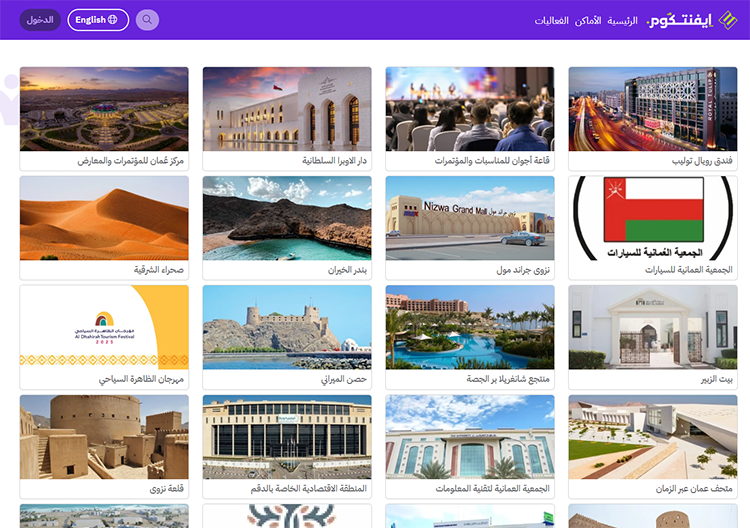This screenshot has width=750, height=528.
Task: Click the الدخول login button
Action: 40,20
